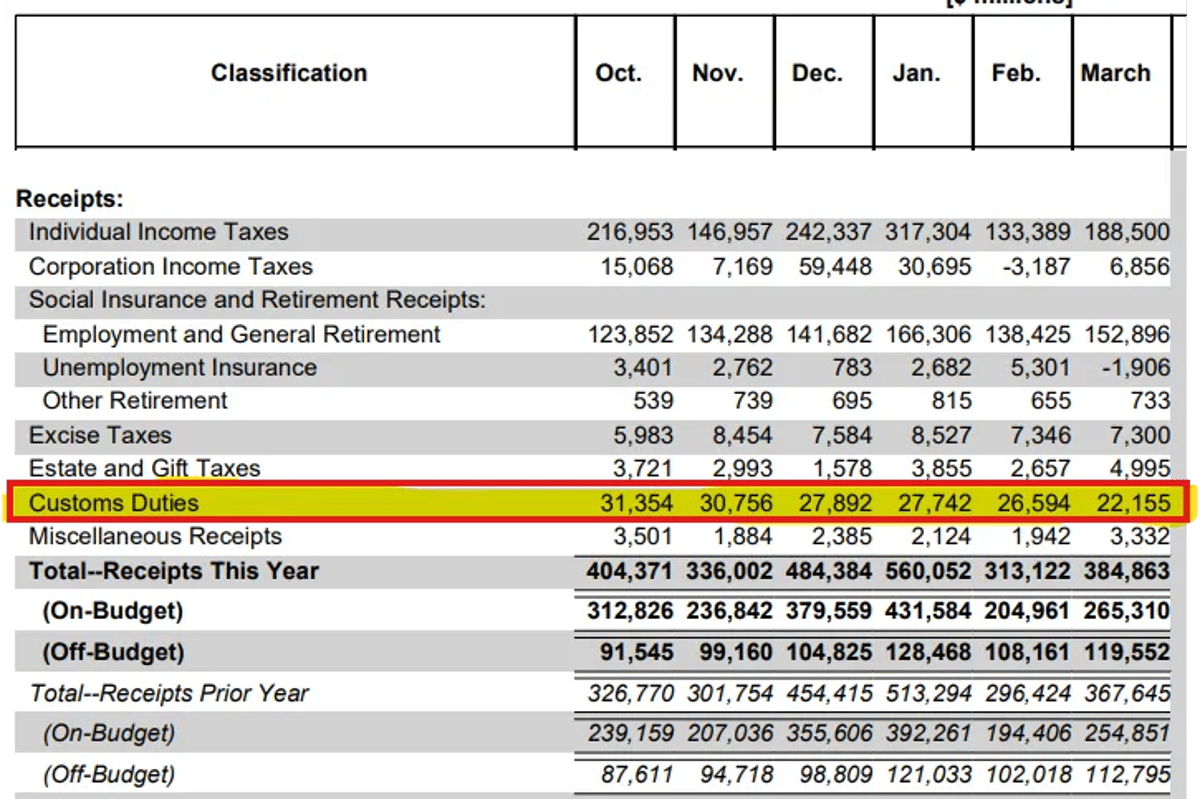The image size is (1200, 799).
Task: Click total receipts March value 384,863
Action: [x=1127, y=571]
